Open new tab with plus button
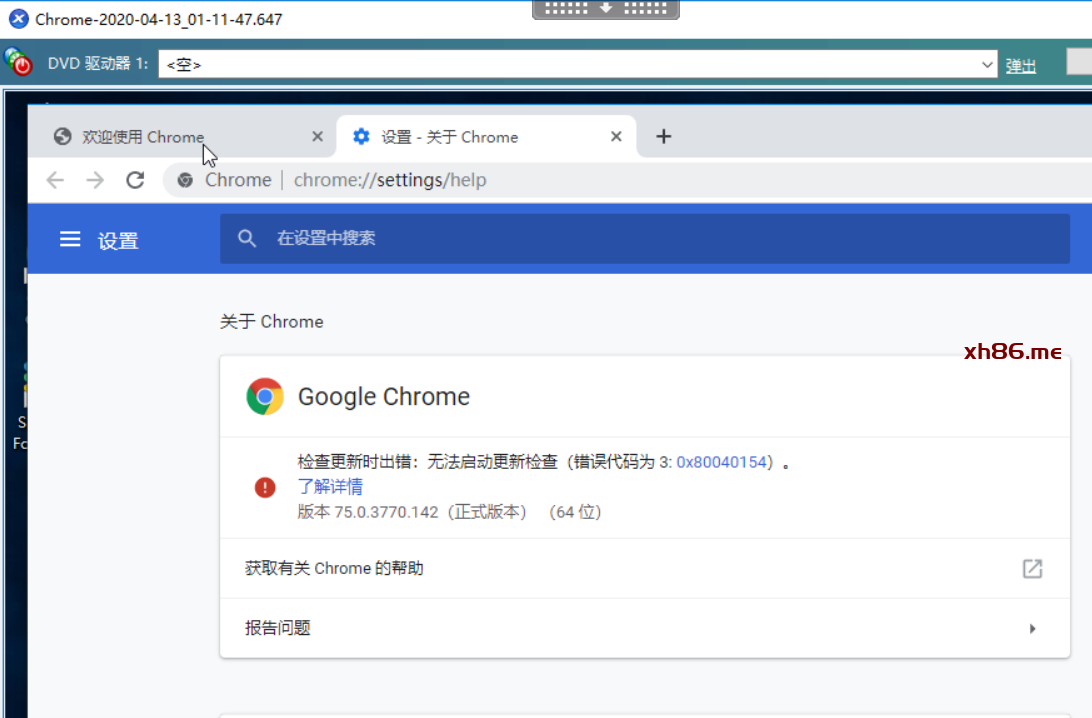 click(x=663, y=137)
